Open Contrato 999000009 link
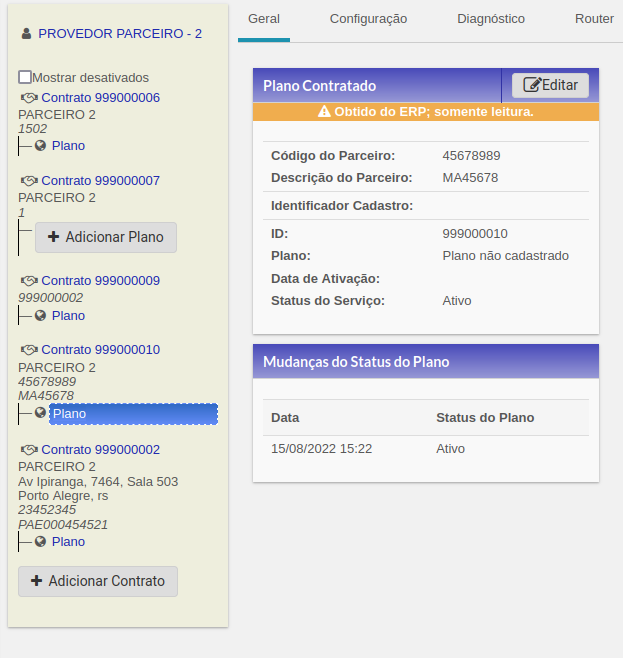The width and height of the screenshot is (623, 658). coord(101,281)
